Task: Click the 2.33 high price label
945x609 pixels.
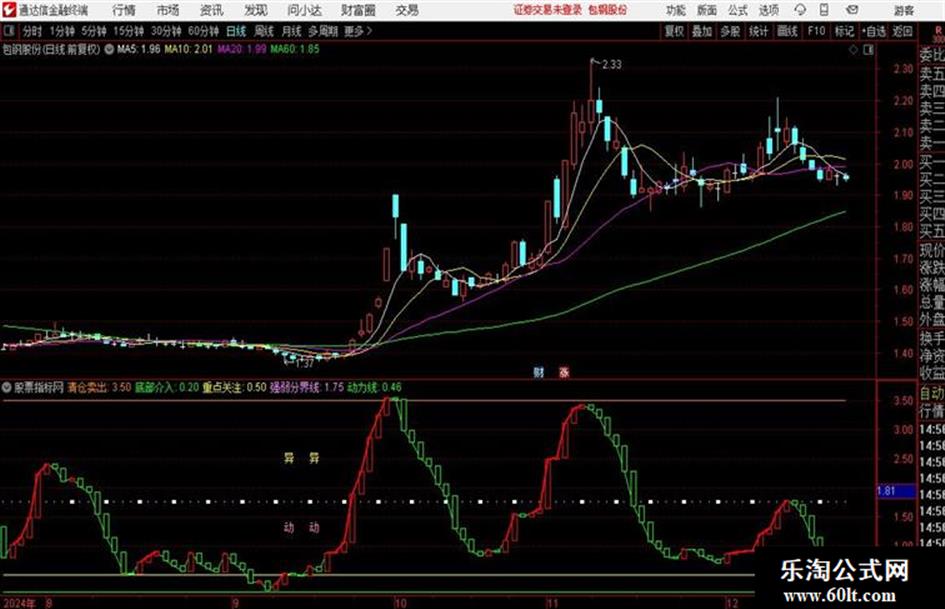Action: click(x=612, y=65)
